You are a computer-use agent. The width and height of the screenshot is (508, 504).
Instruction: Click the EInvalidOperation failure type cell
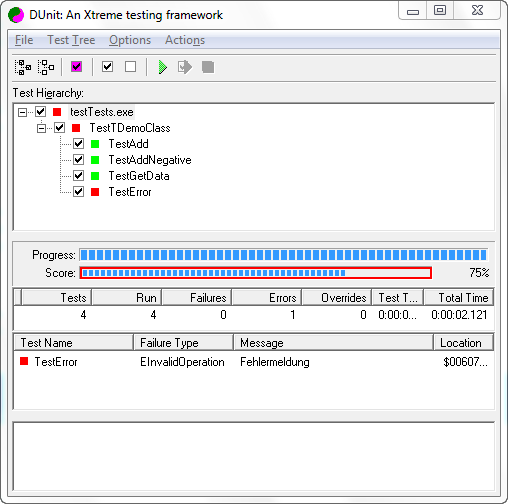point(182,362)
